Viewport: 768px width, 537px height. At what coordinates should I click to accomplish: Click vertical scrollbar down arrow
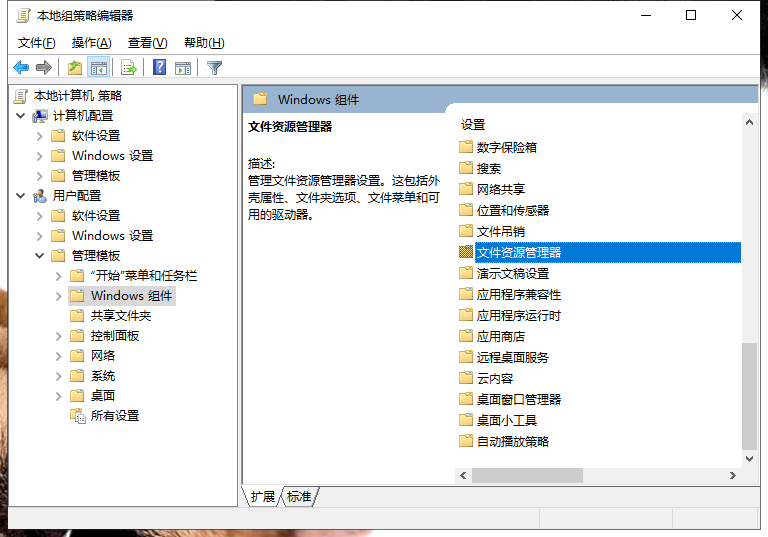pyautogui.click(x=749, y=459)
